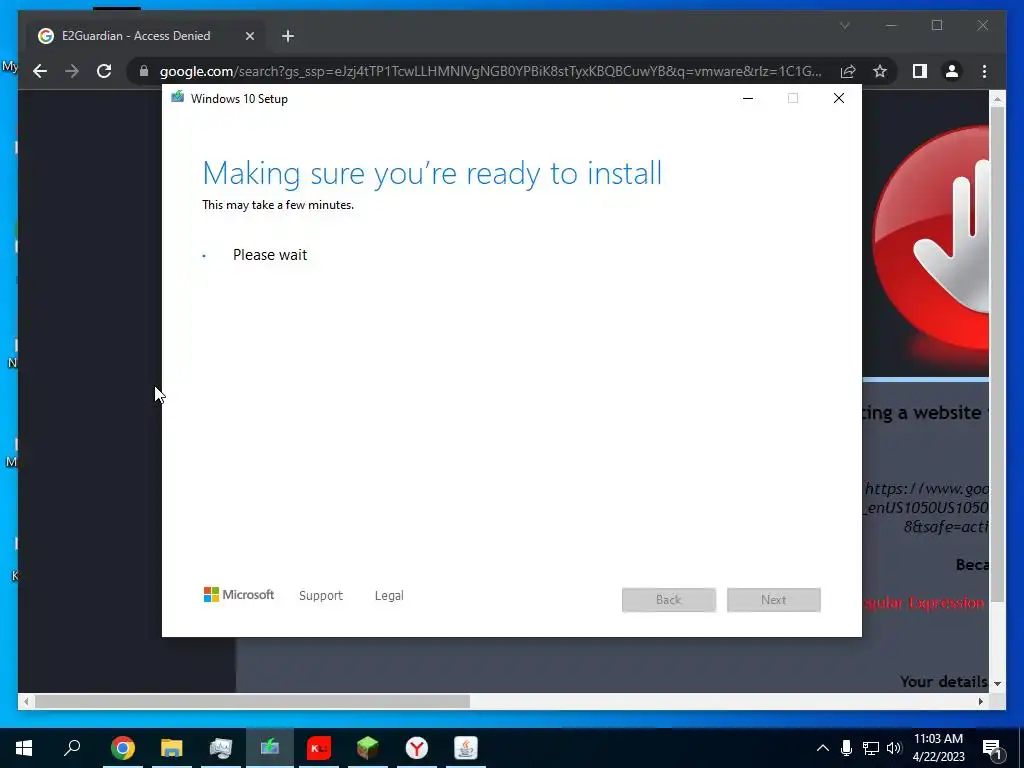Select the E2Guardian - Access Denied tab

click(x=144, y=36)
